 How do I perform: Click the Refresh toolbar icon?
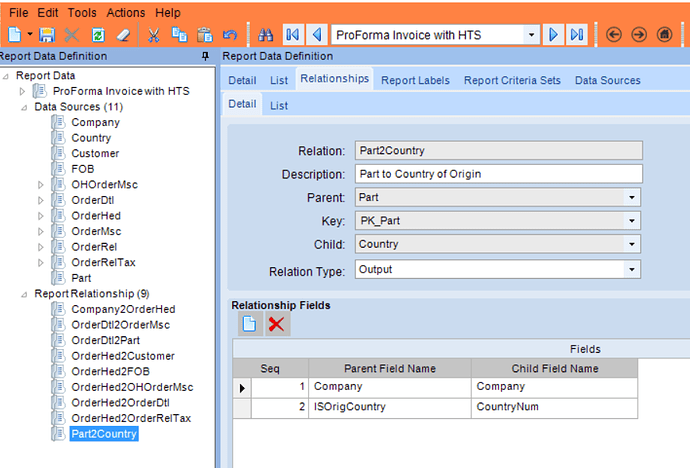tap(98, 34)
